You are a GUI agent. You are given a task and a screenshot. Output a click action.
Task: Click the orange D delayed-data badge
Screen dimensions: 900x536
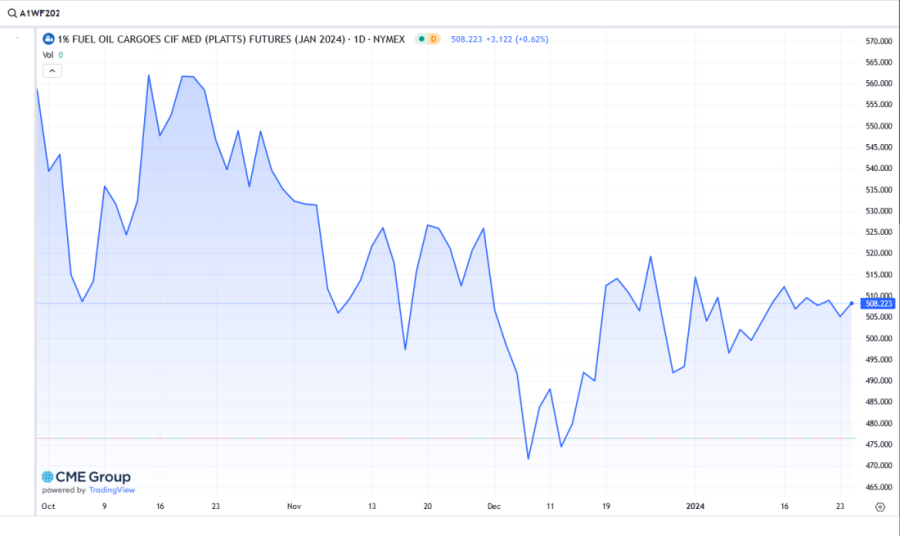pyautogui.click(x=435, y=39)
